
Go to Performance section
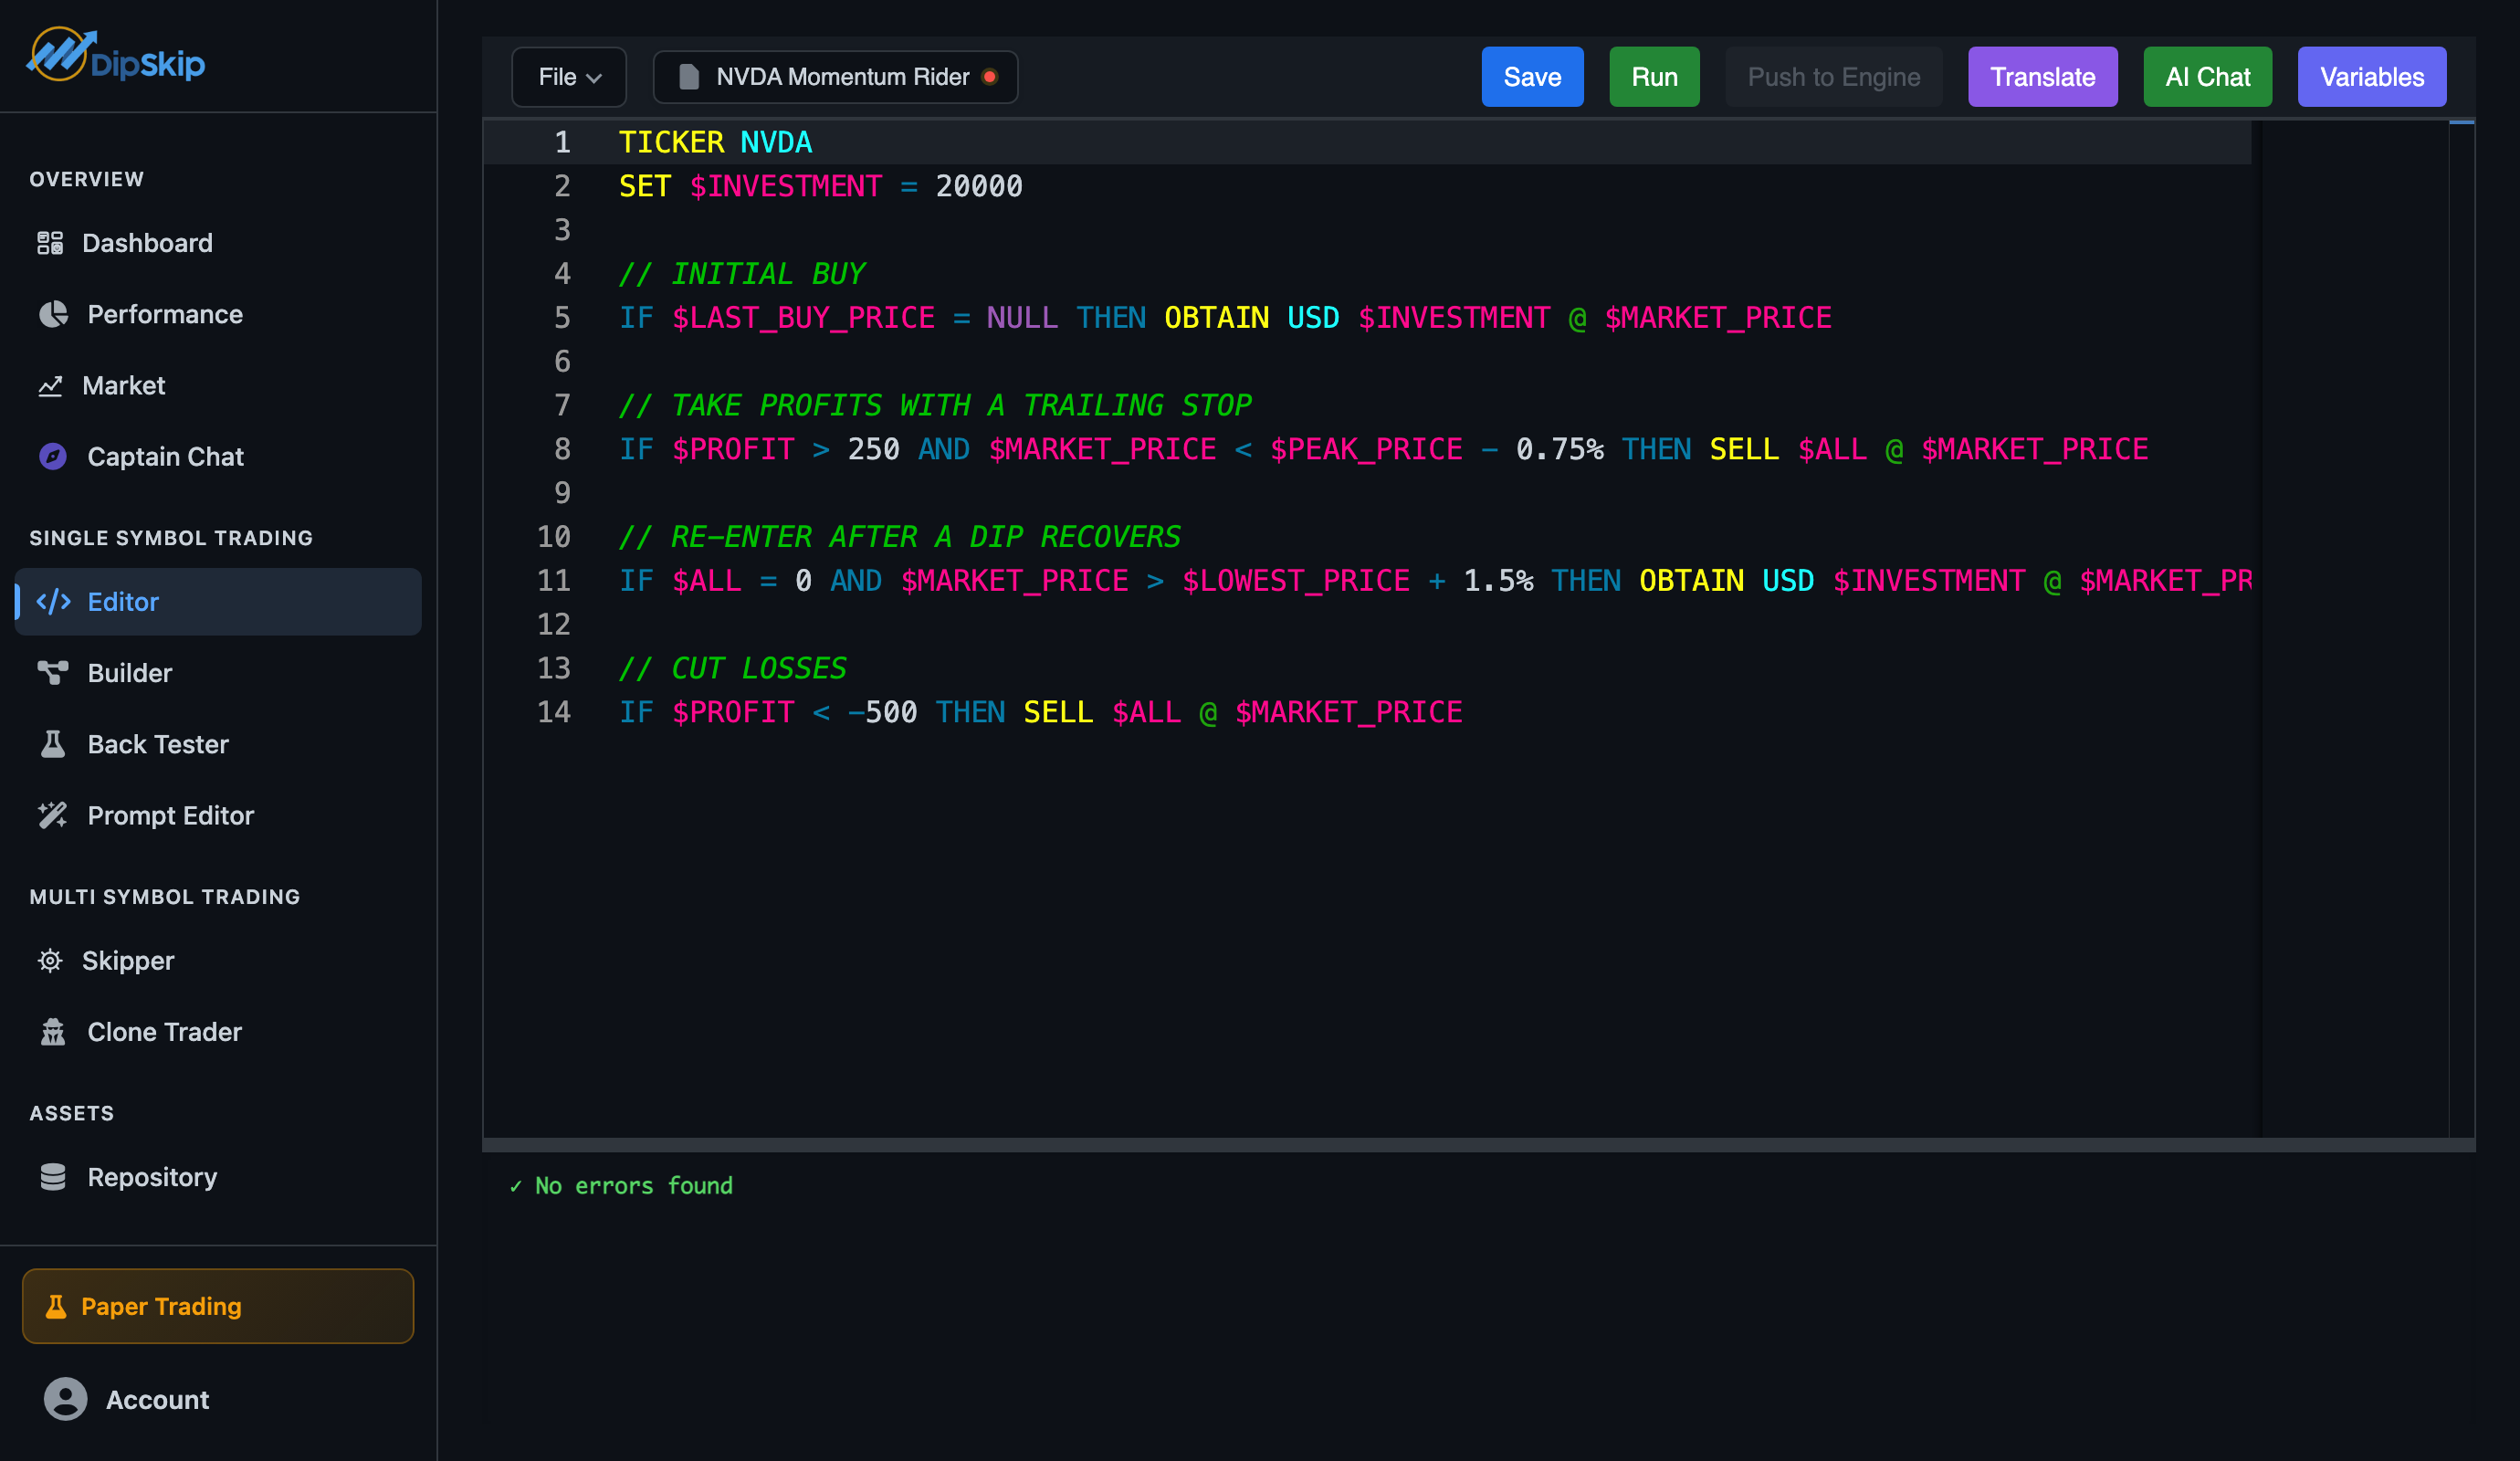tap(218, 314)
